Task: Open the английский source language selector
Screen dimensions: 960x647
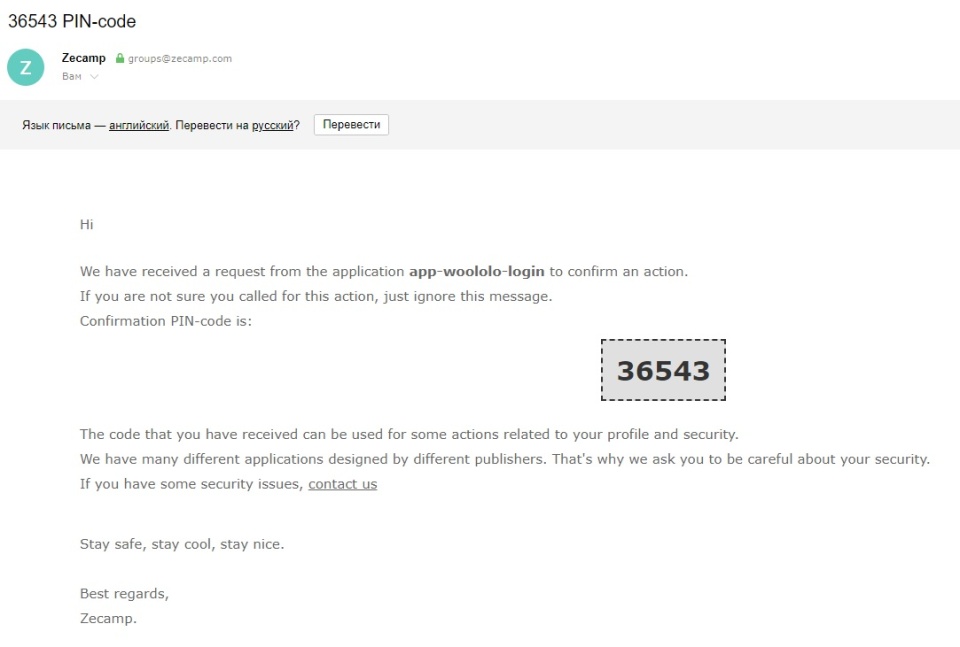Action: click(138, 125)
